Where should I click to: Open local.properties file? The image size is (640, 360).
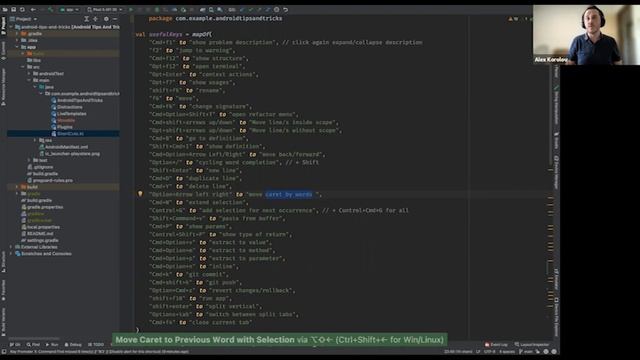(x=40, y=227)
